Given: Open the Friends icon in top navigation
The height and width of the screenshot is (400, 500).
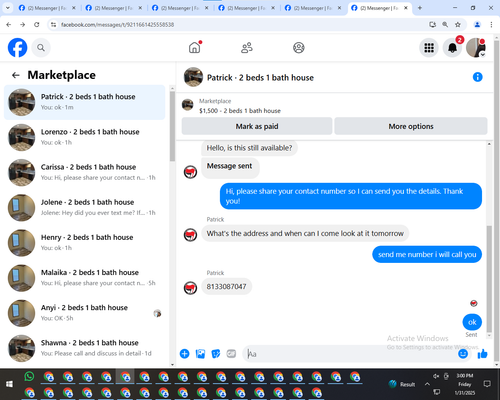Looking at the screenshot, I should pos(247,48).
